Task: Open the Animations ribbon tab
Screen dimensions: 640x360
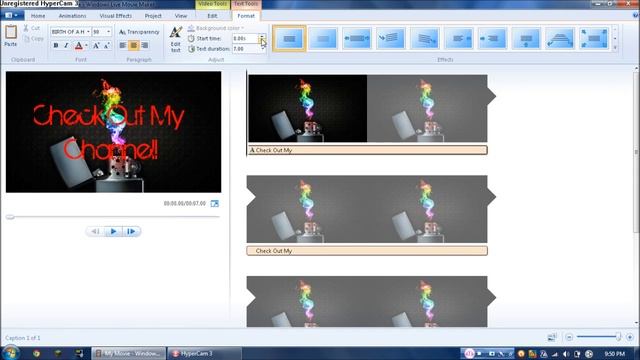Action: 72,16
